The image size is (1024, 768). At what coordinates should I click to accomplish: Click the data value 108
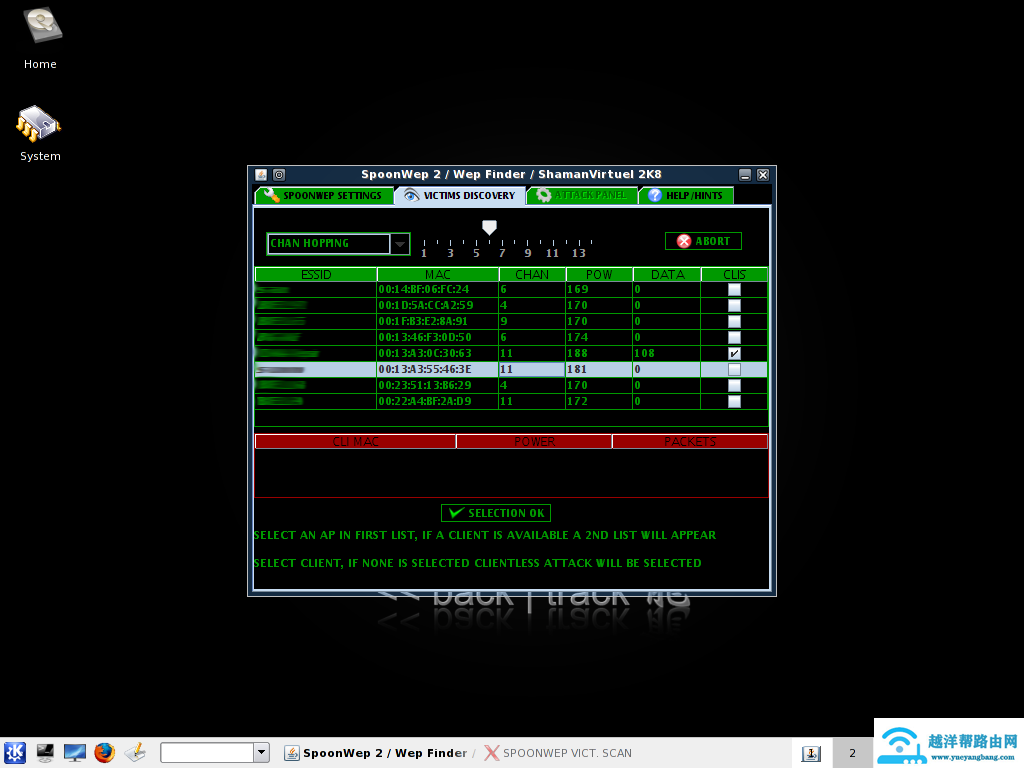tap(667, 353)
